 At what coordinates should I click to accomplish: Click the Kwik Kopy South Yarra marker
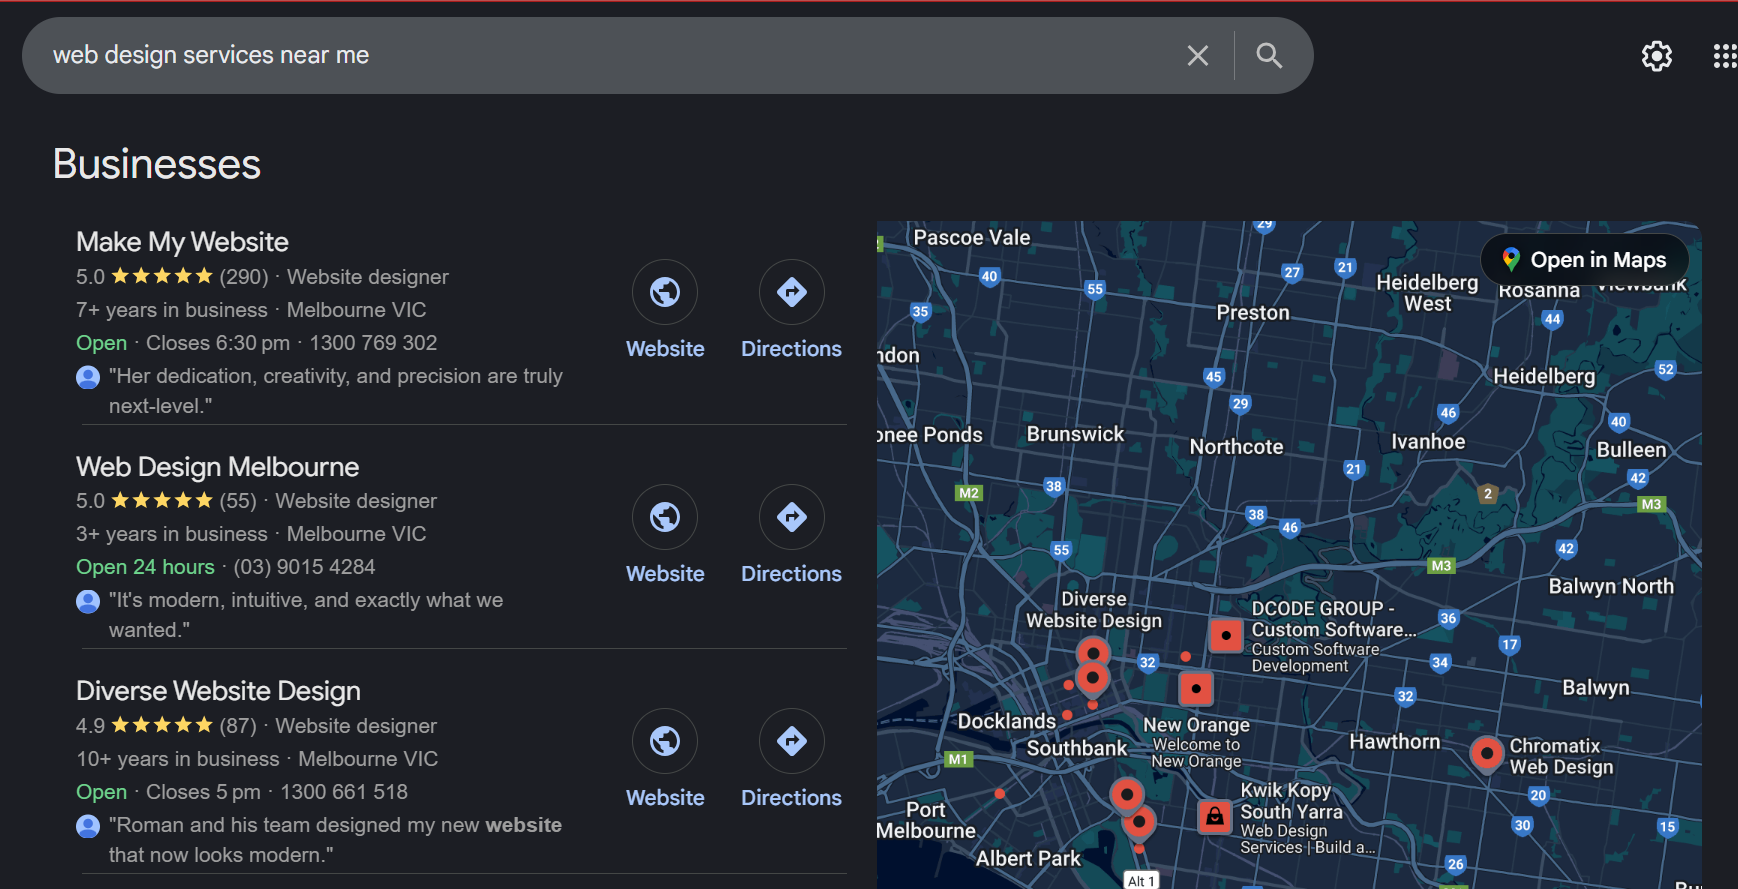coord(1214,816)
